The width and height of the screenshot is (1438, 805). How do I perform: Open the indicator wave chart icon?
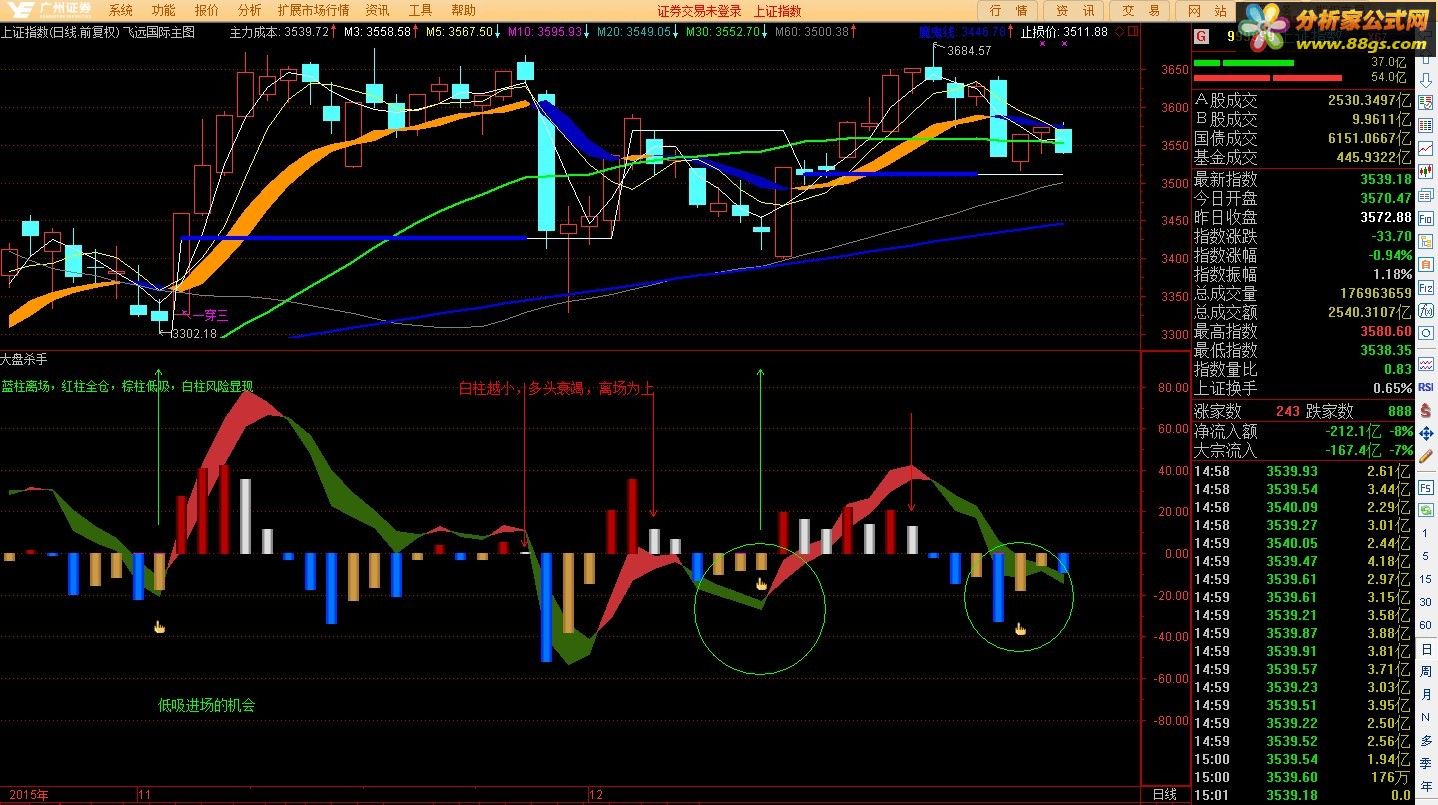point(1426,362)
